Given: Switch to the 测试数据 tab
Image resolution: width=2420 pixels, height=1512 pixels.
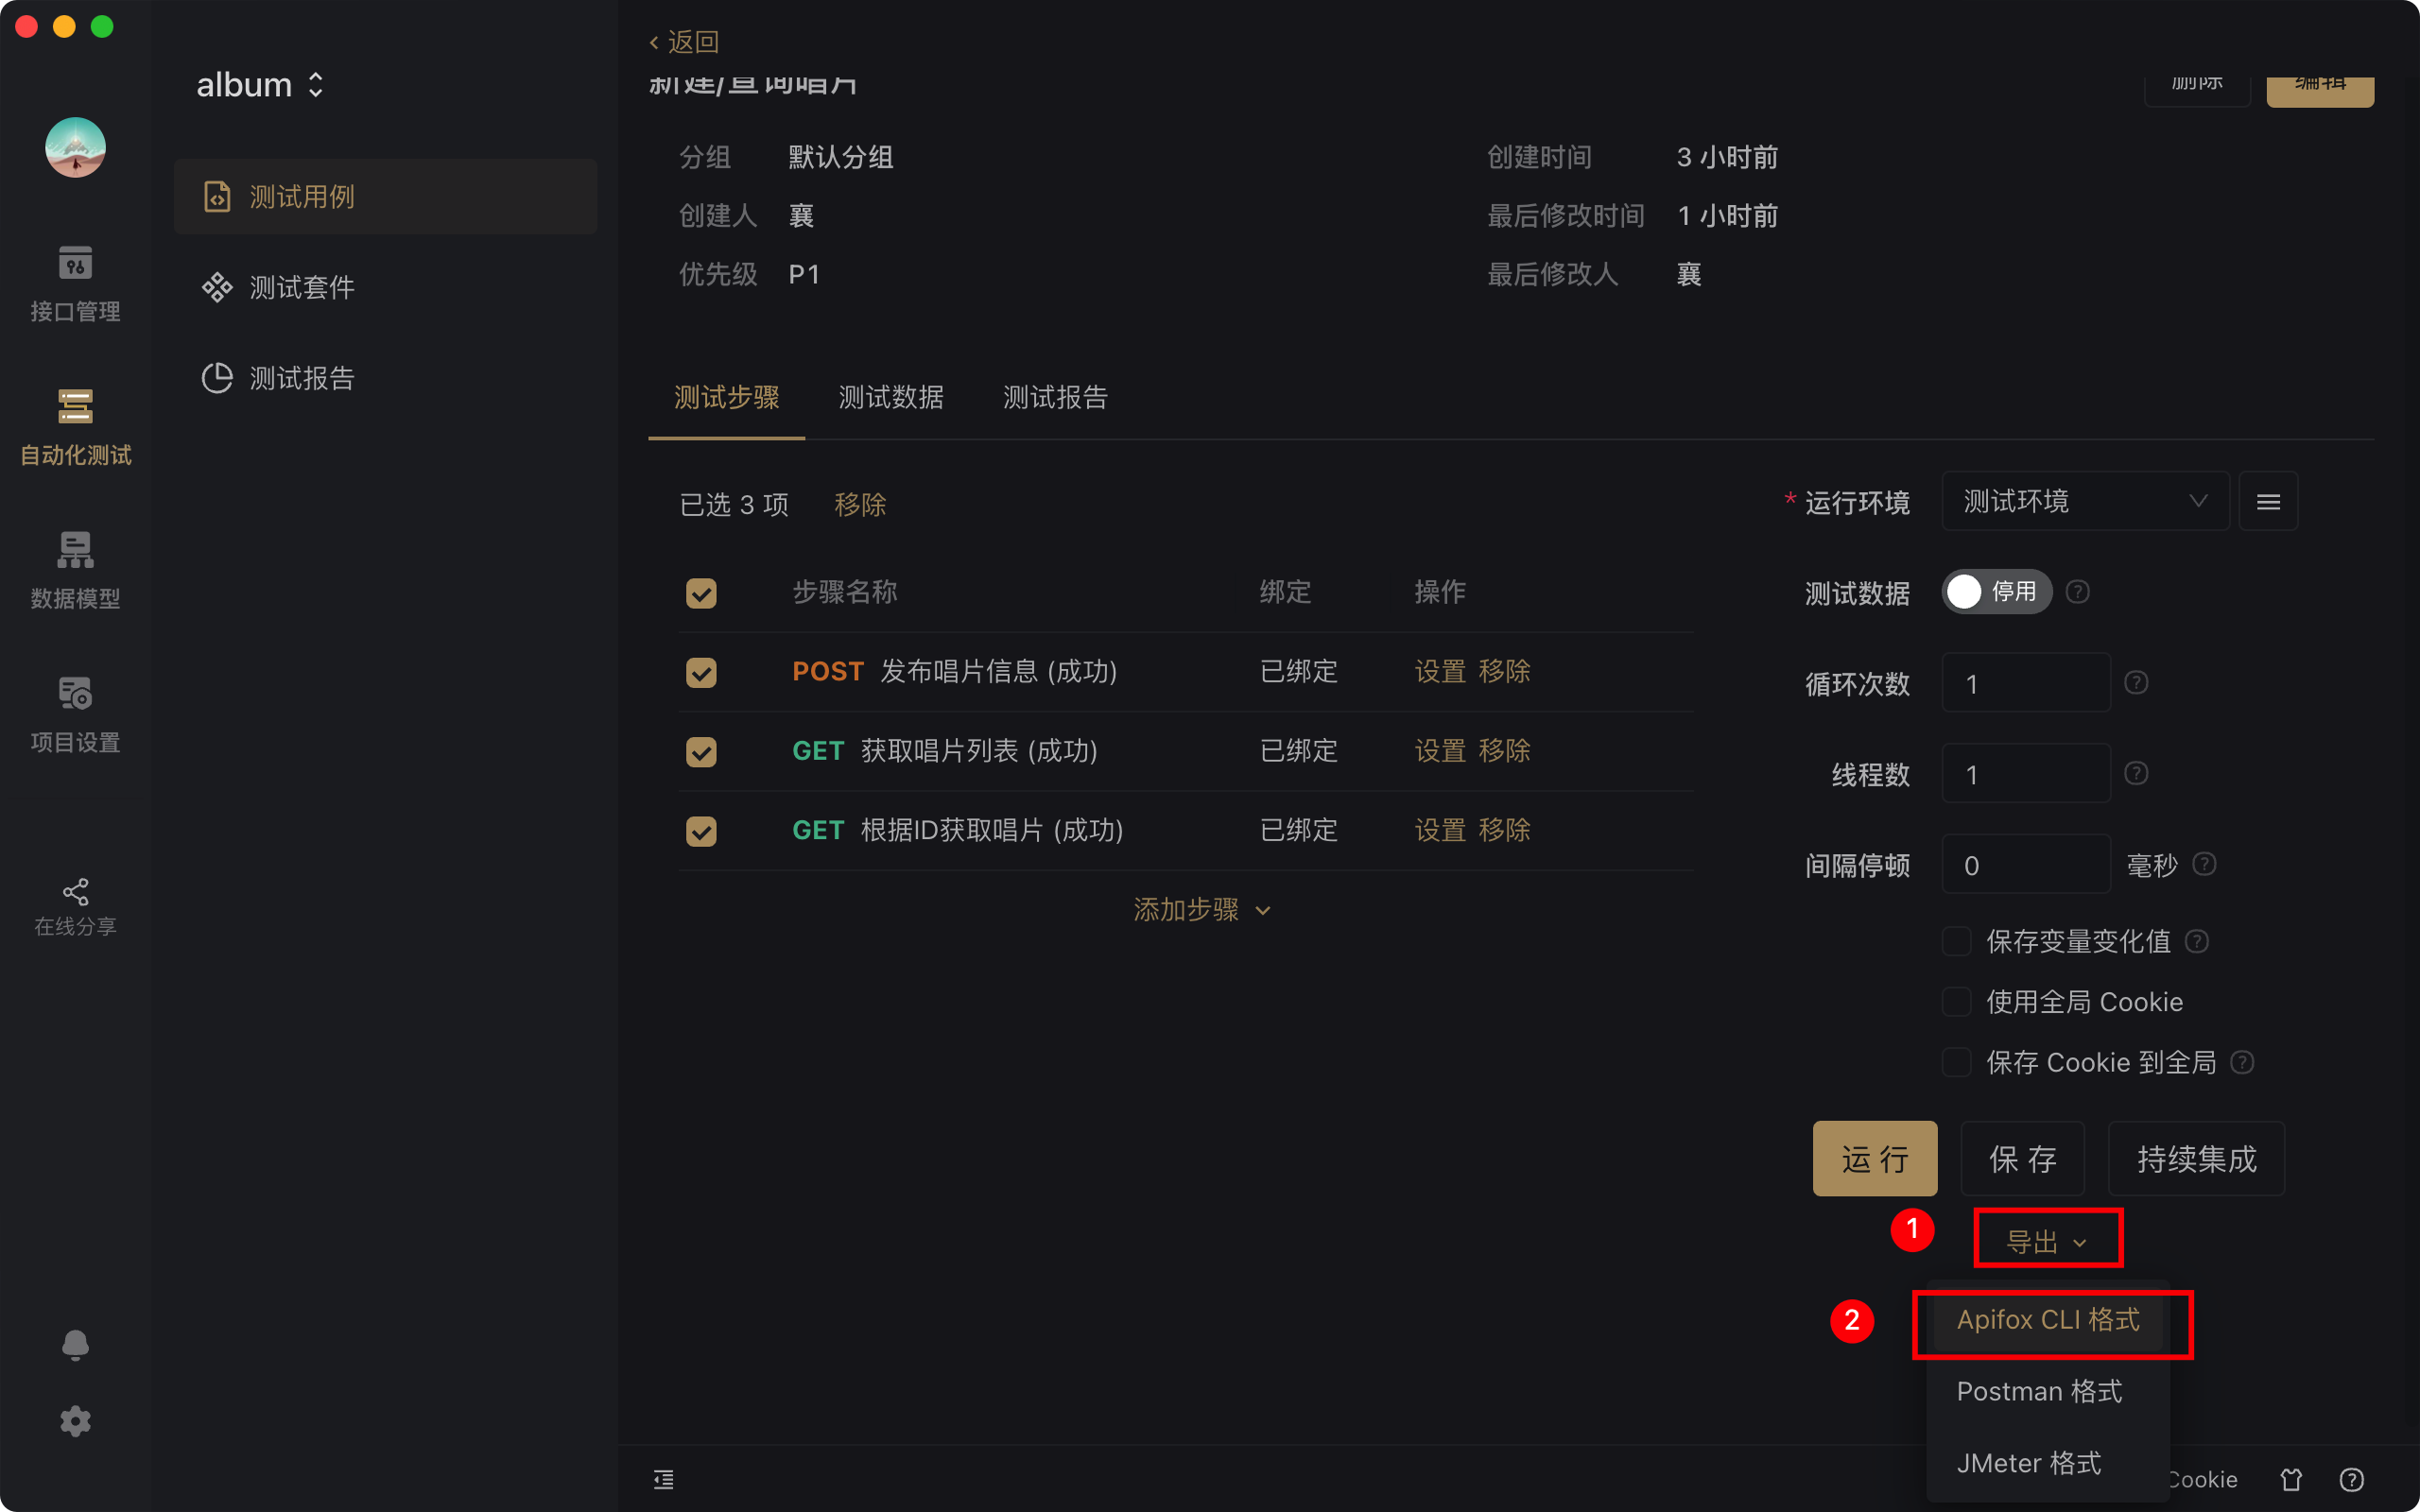Looking at the screenshot, I should click(x=890, y=398).
